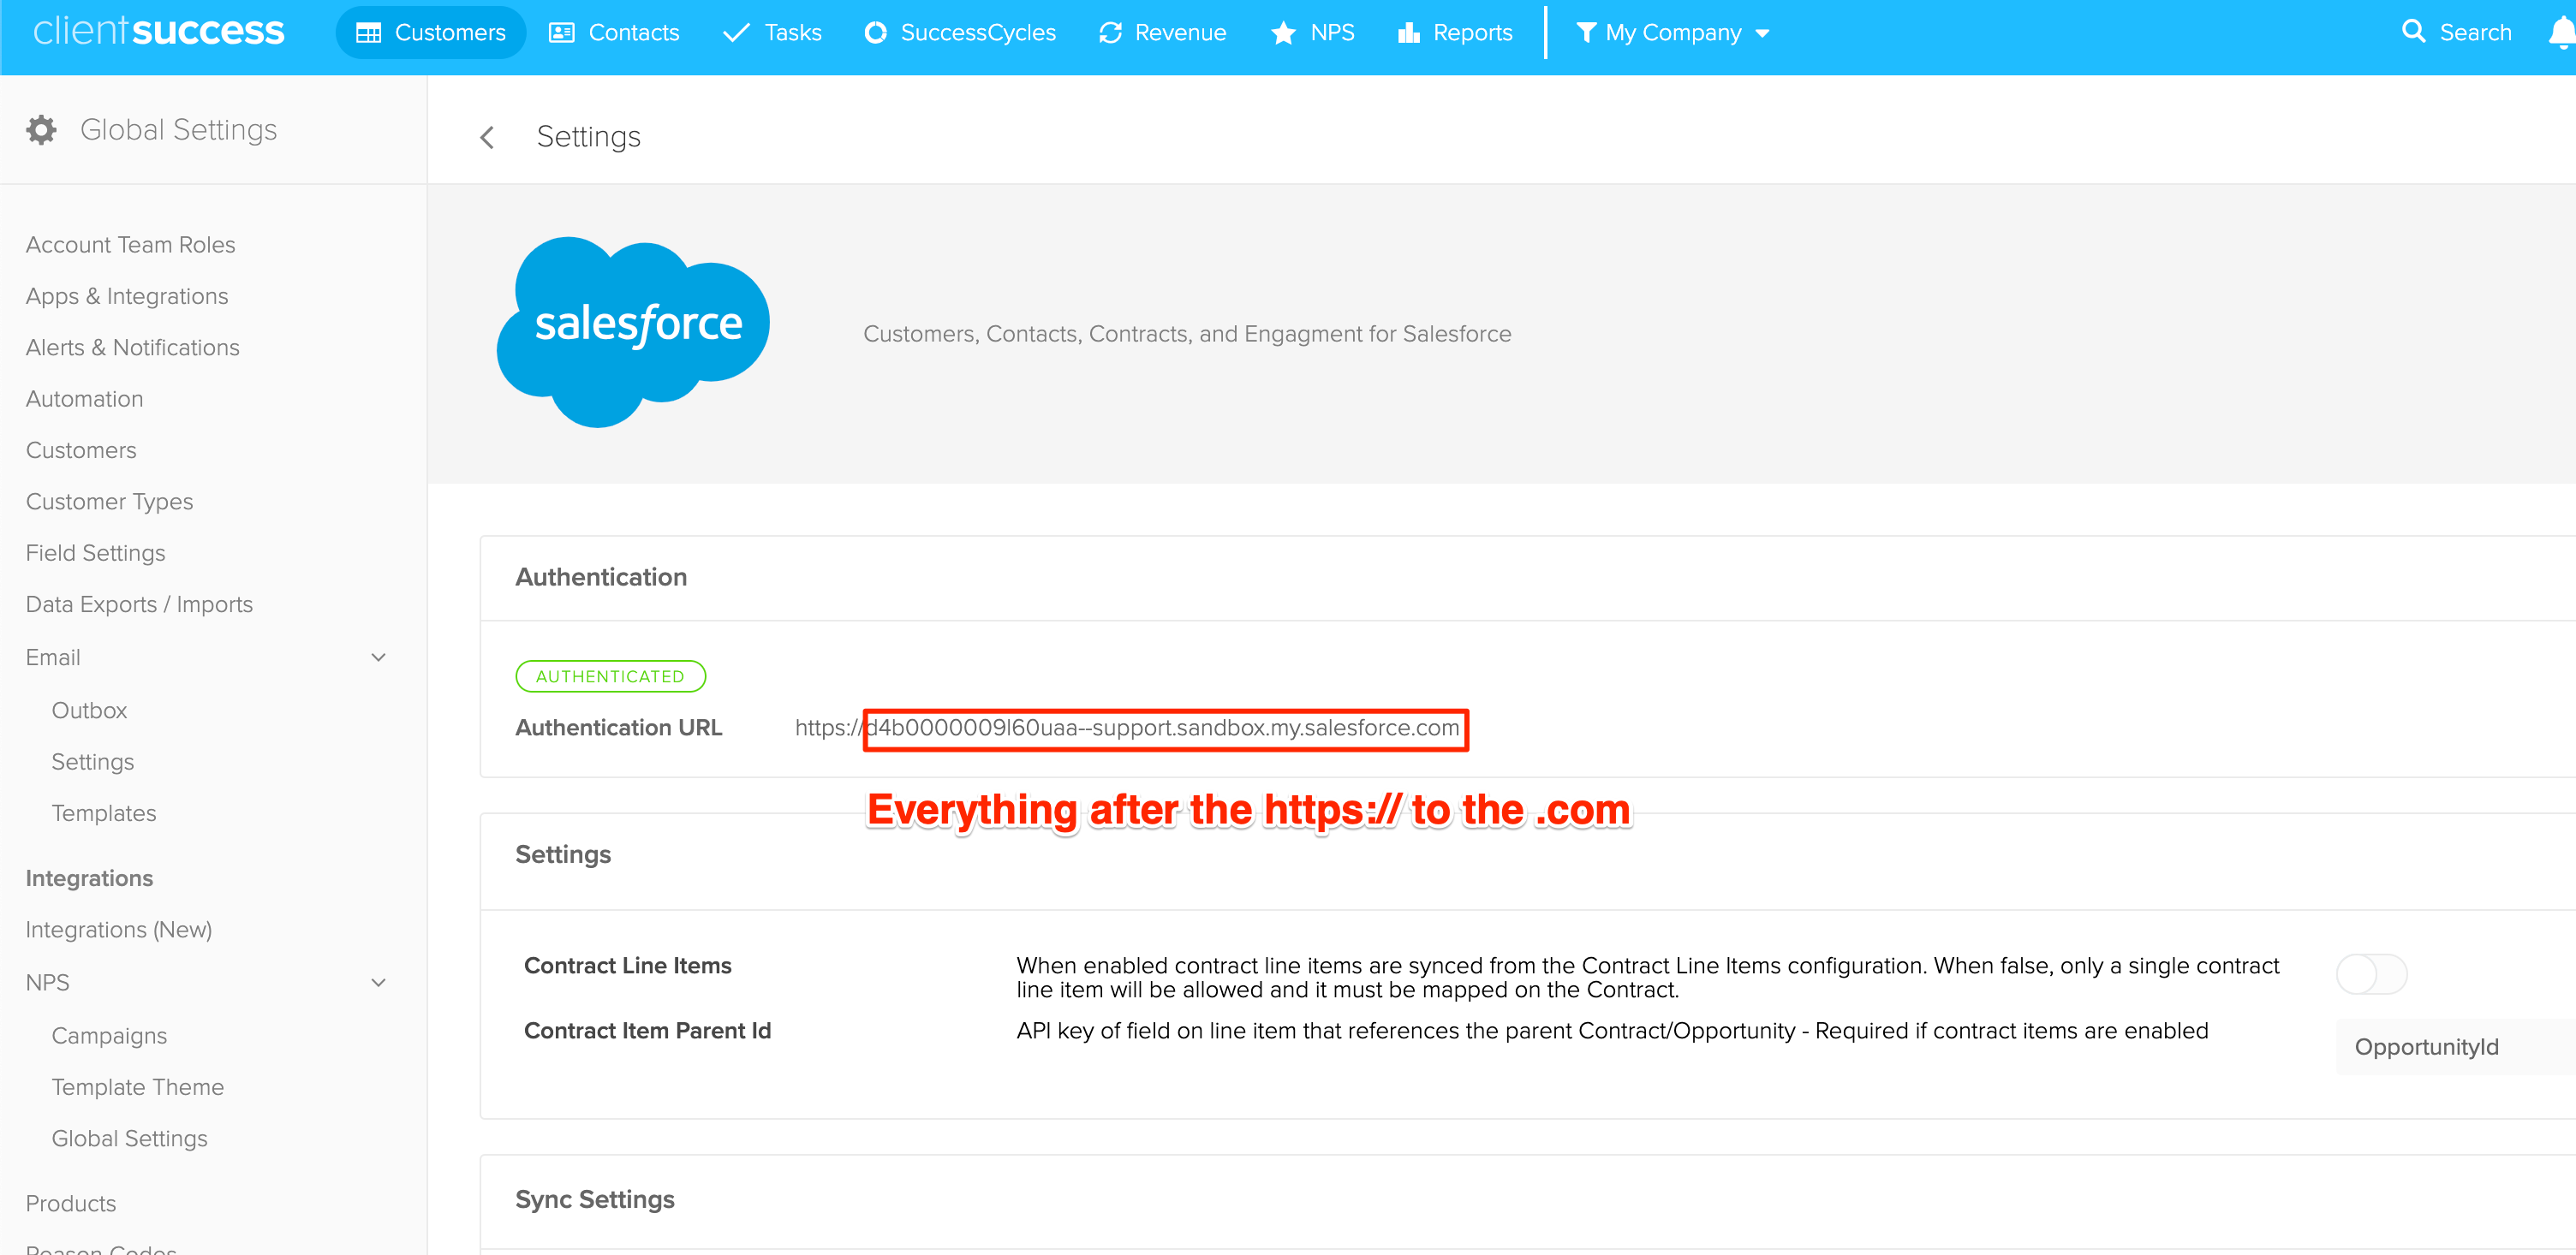Click the Contract Line Items label
Viewport: 2576px width, 1255px height.
(x=628, y=966)
